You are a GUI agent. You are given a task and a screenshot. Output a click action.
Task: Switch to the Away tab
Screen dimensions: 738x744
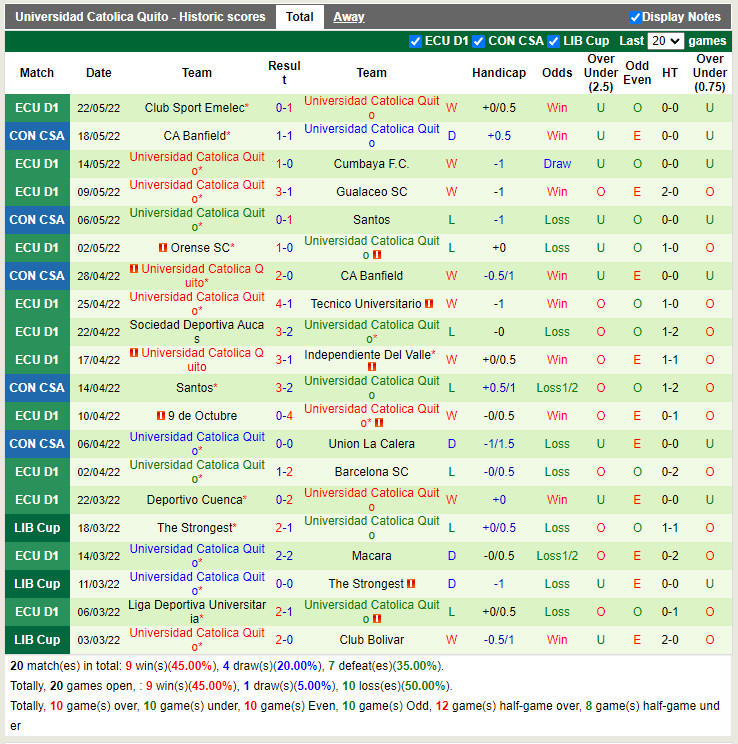349,17
